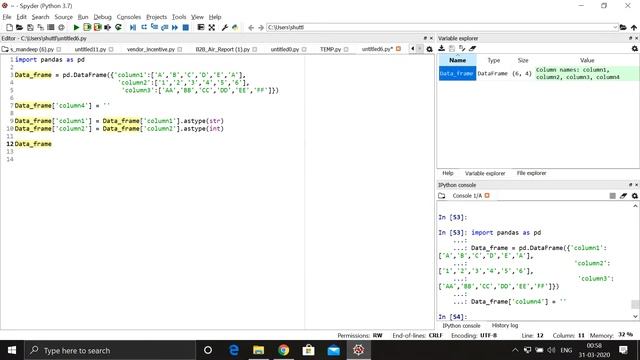640x360 pixels.
Task: Run the file with the green play icon
Action: 76,27
